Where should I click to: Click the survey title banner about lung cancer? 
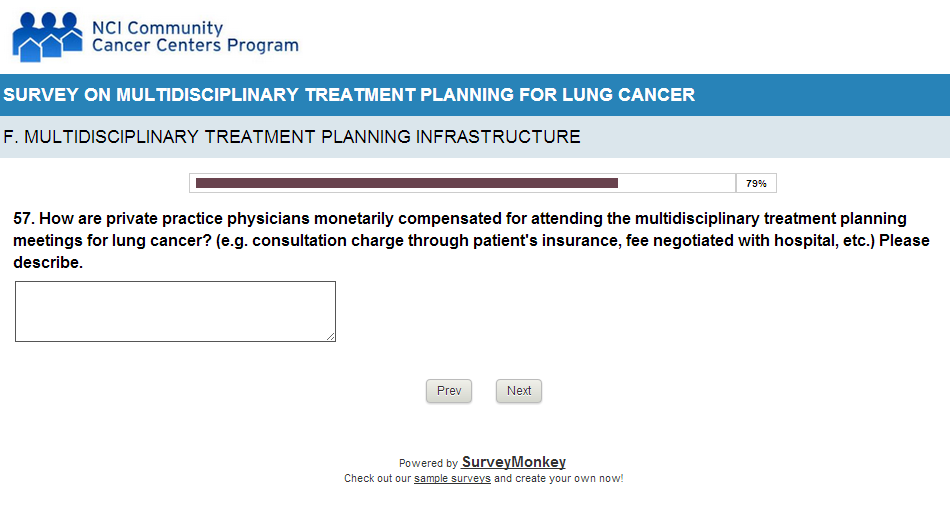(x=348, y=96)
